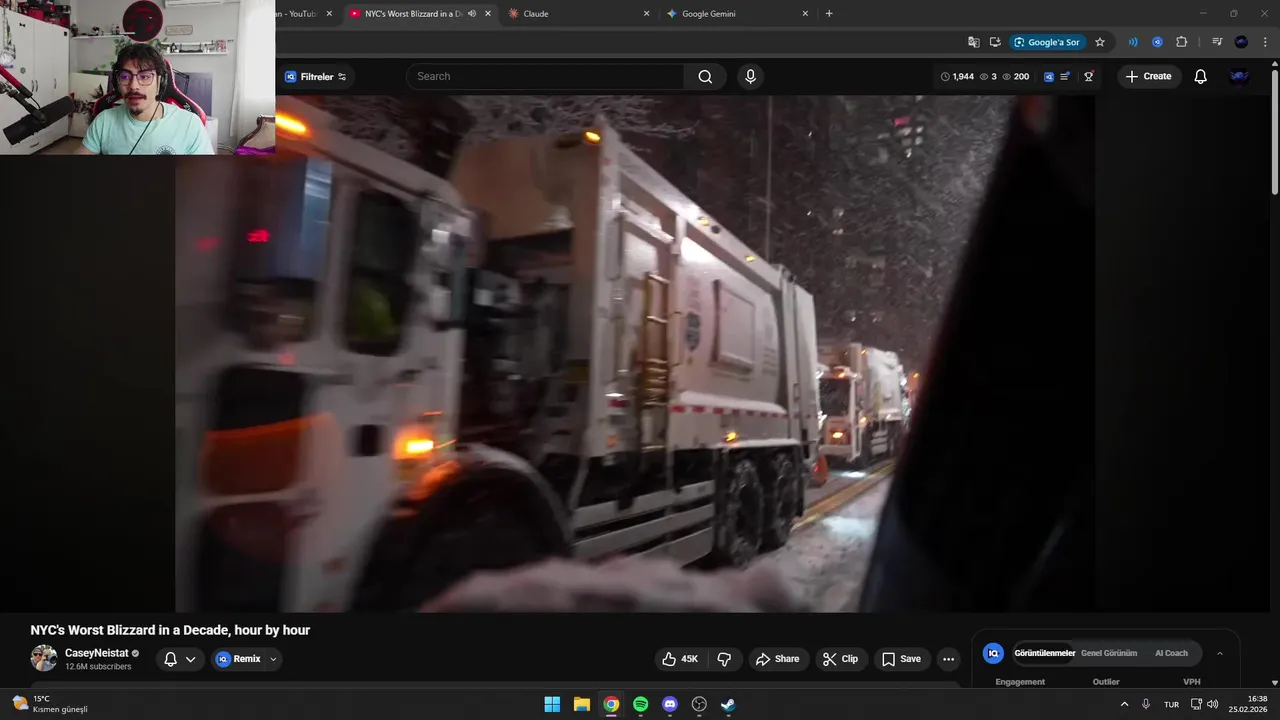1280x720 pixels.
Task: Open the three-dot more actions menu
Action: [948, 659]
